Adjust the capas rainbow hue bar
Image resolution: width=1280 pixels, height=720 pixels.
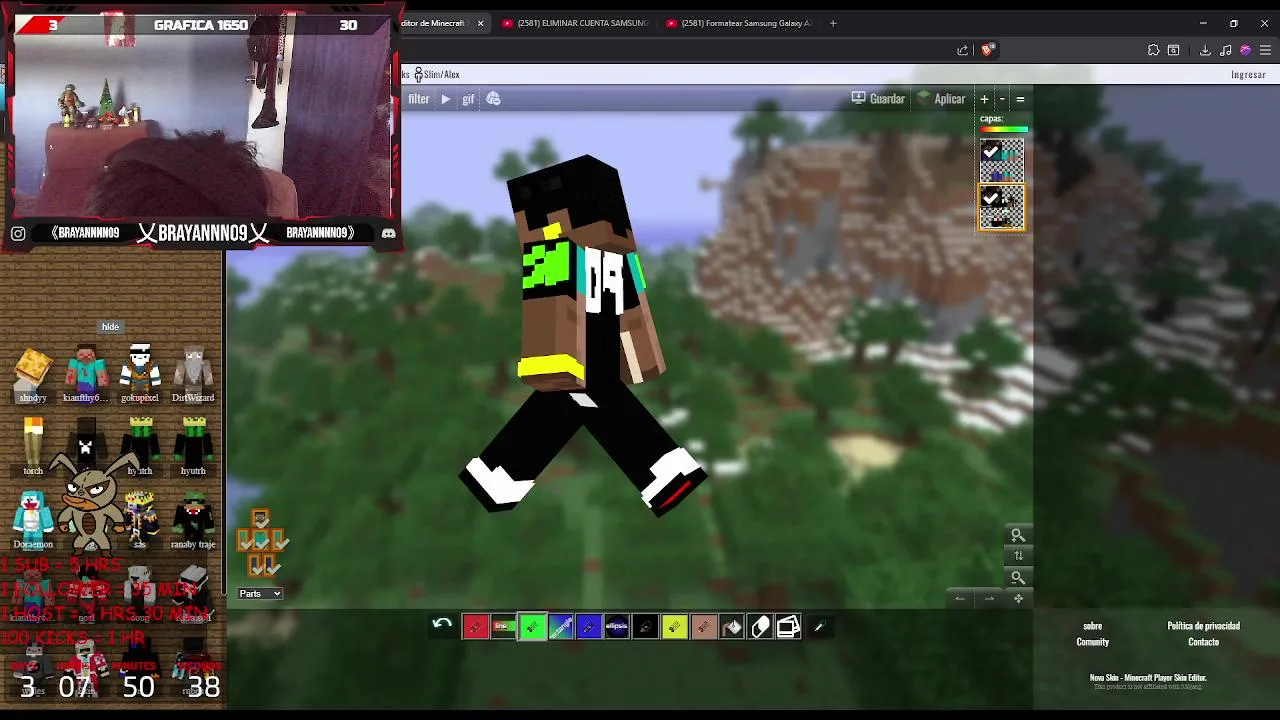tap(1003, 129)
